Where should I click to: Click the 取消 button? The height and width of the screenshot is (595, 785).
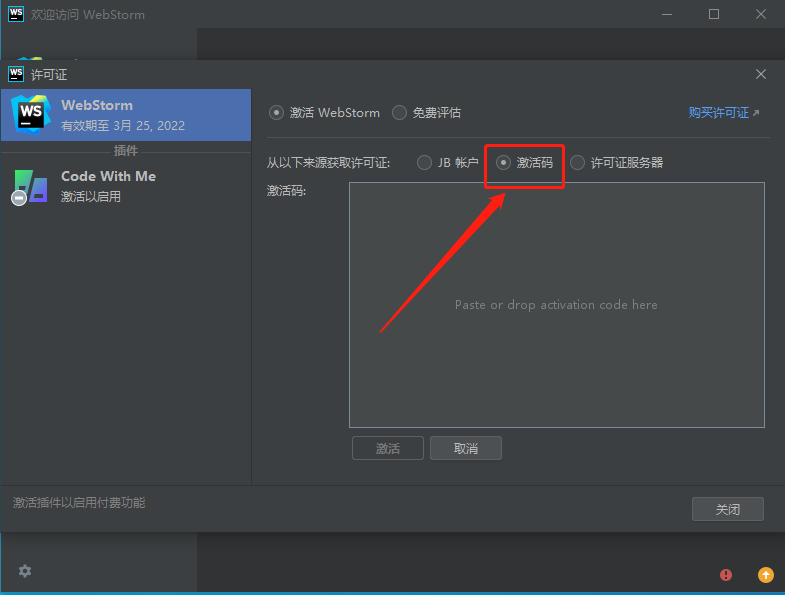[x=466, y=448]
